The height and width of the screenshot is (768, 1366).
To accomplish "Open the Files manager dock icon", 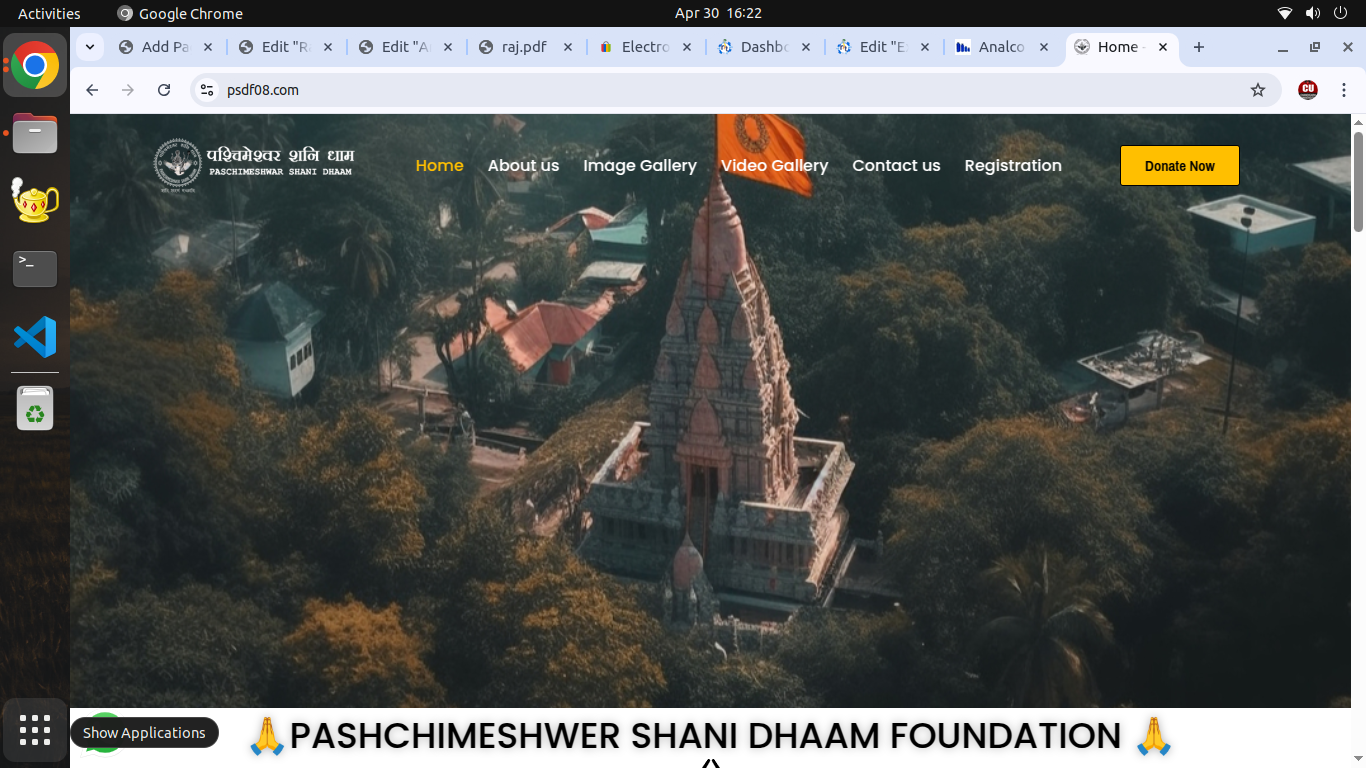I will tap(35, 133).
